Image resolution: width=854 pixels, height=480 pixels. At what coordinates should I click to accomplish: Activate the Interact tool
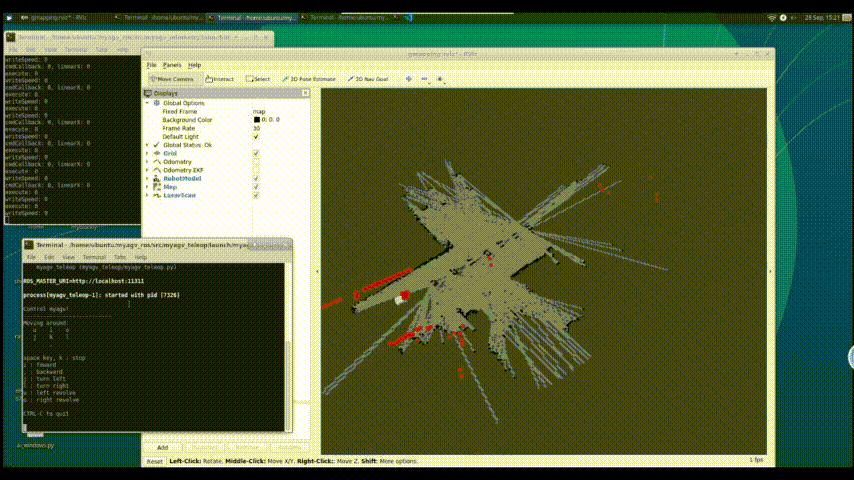[x=220, y=78]
